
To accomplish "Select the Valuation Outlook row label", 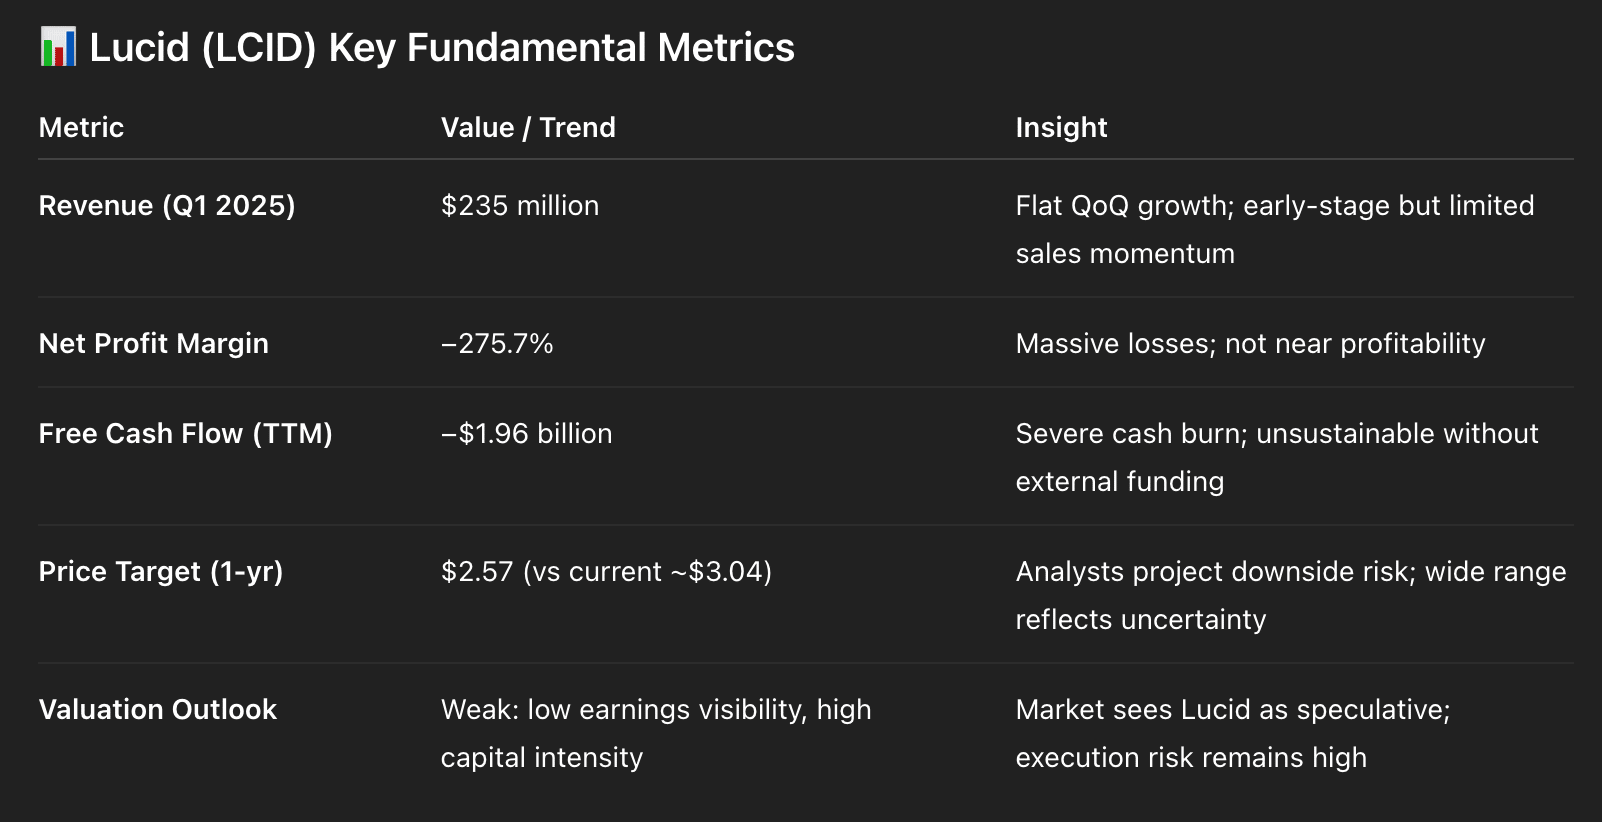I will pos(157,709).
